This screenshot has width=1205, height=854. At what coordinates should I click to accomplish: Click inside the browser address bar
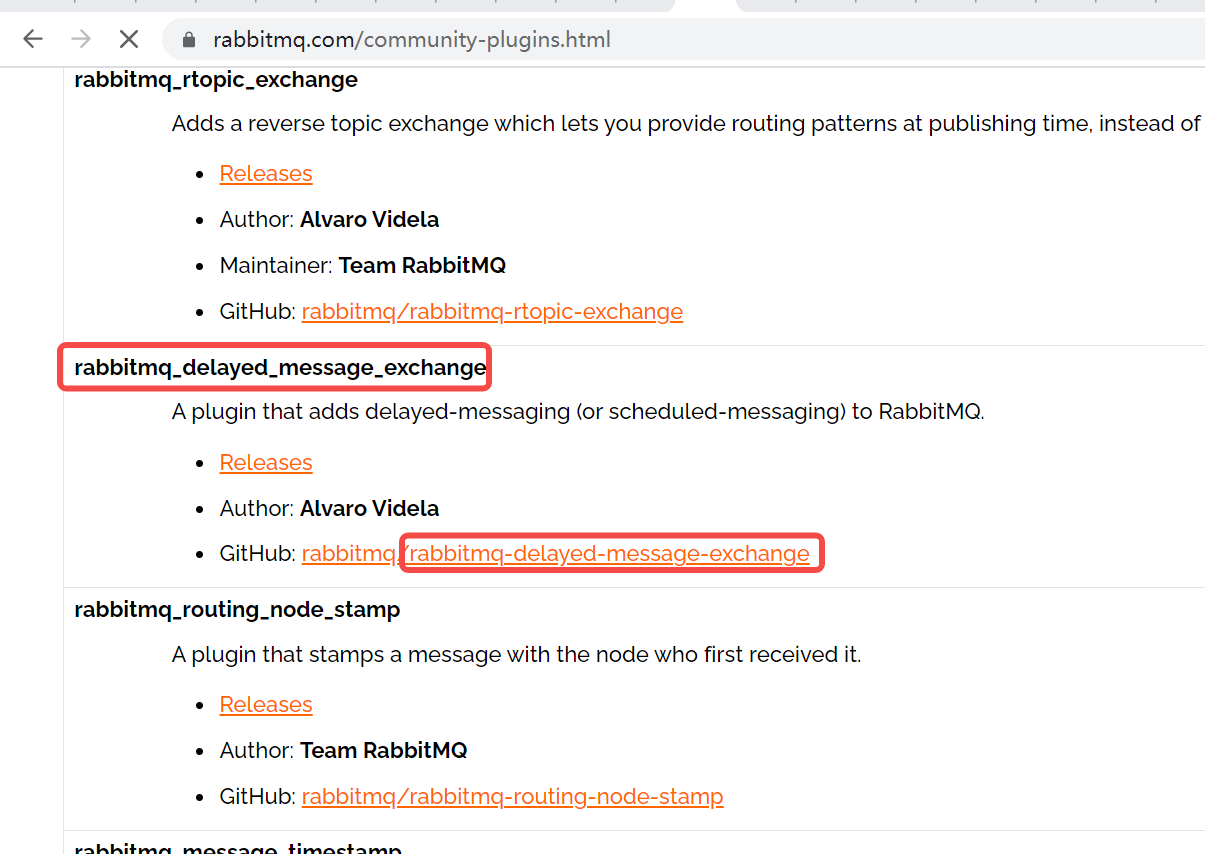700,39
